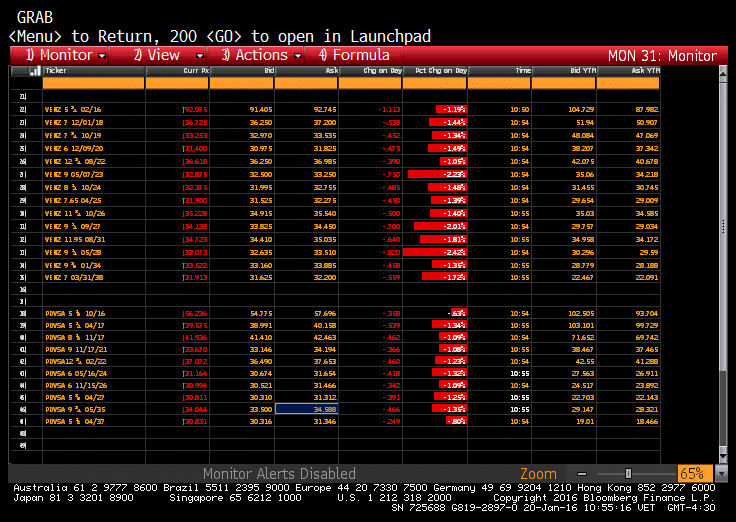Image resolution: width=736 pixels, height=522 pixels.
Task: Expand the 3) Actions dropdown arrow
Action: [298, 56]
